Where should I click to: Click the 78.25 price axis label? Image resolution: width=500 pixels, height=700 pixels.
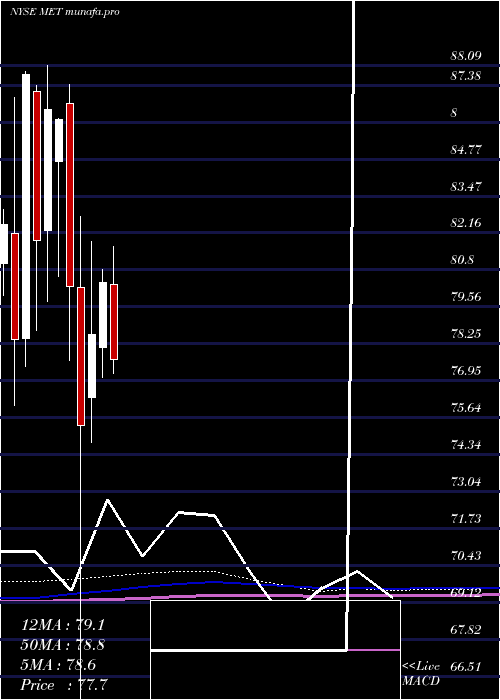tap(466, 333)
